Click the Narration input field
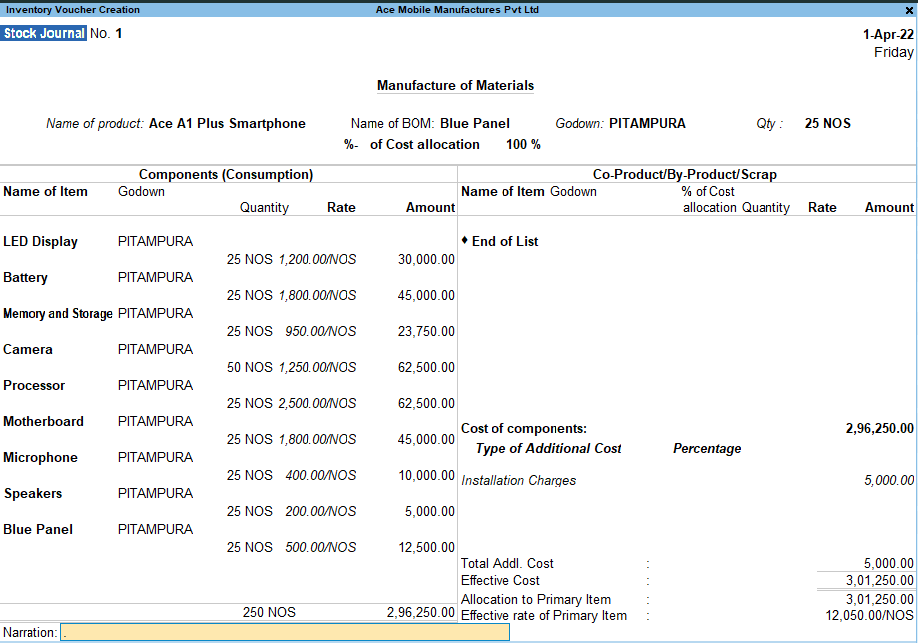918x643 pixels. pyautogui.click(x=285, y=632)
